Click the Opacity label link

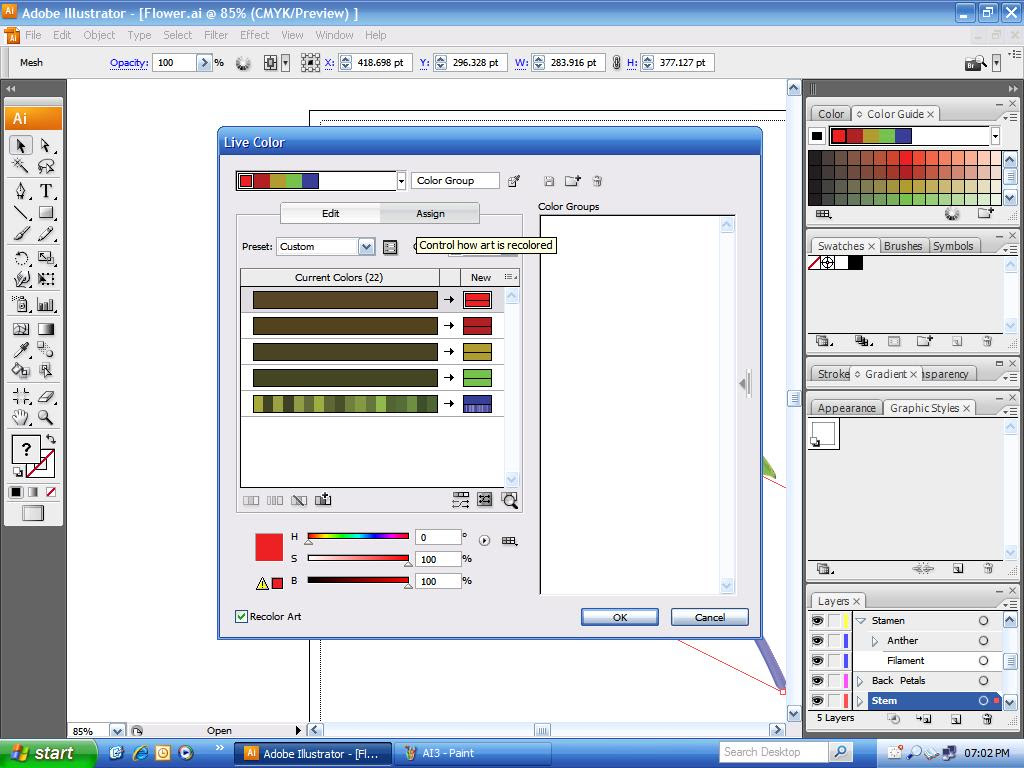point(129,63)
